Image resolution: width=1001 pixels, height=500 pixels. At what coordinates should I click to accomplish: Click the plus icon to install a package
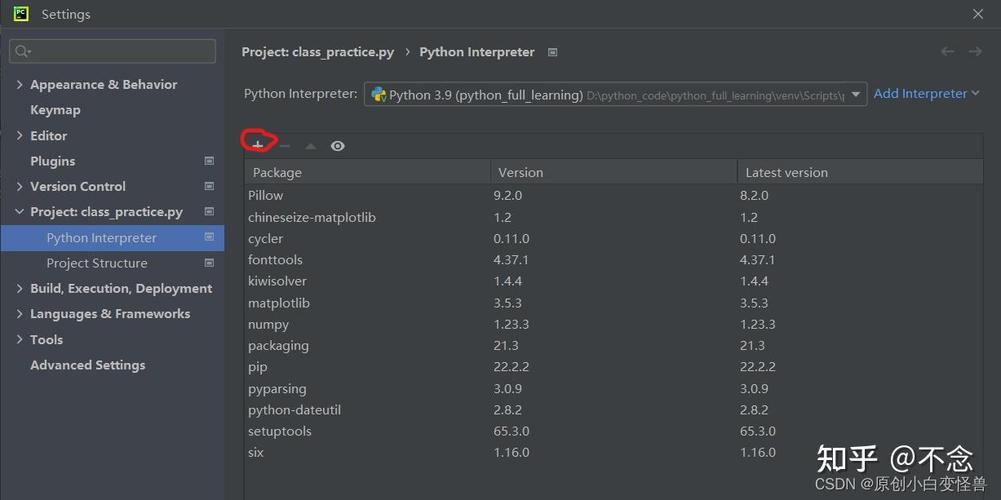(x=258, y=146)
